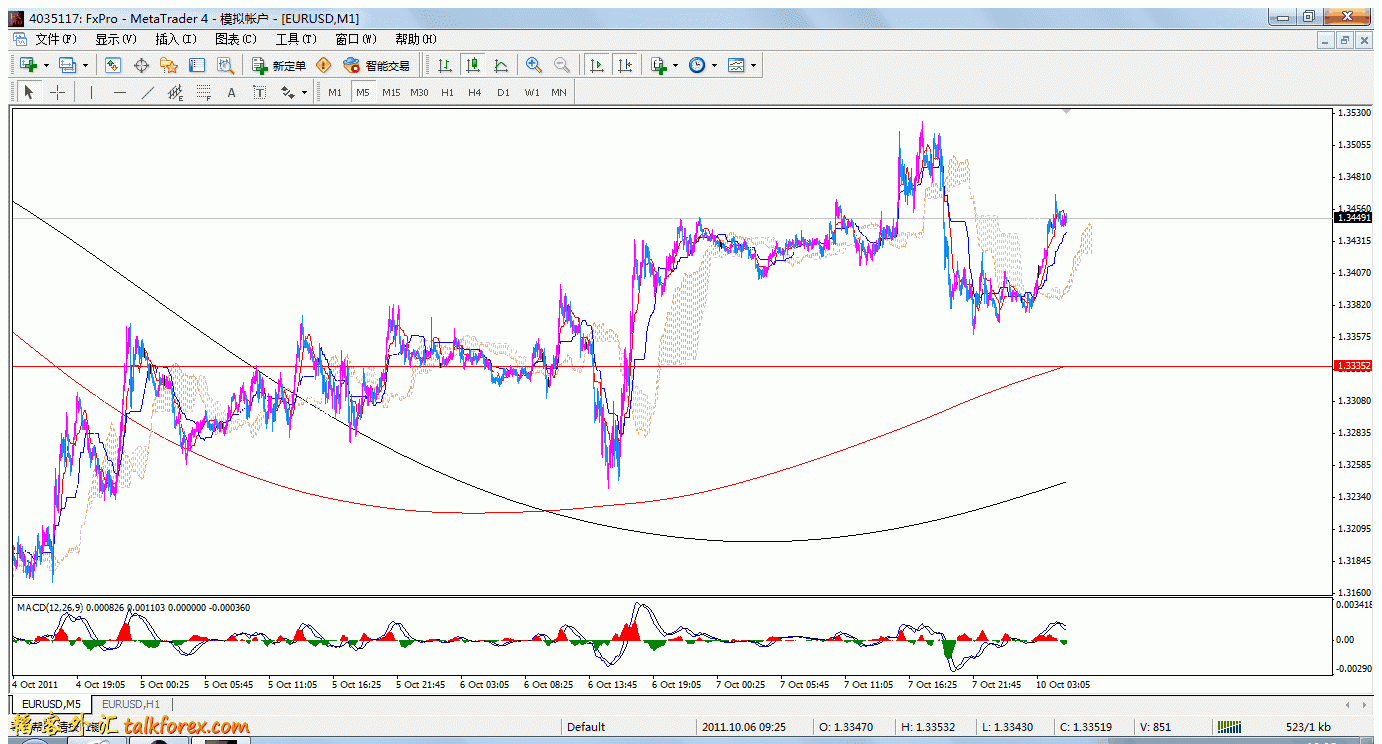Screen dimensions: 1382x744
Task: Open the 显示(V) menu
Action: point(115,39)
